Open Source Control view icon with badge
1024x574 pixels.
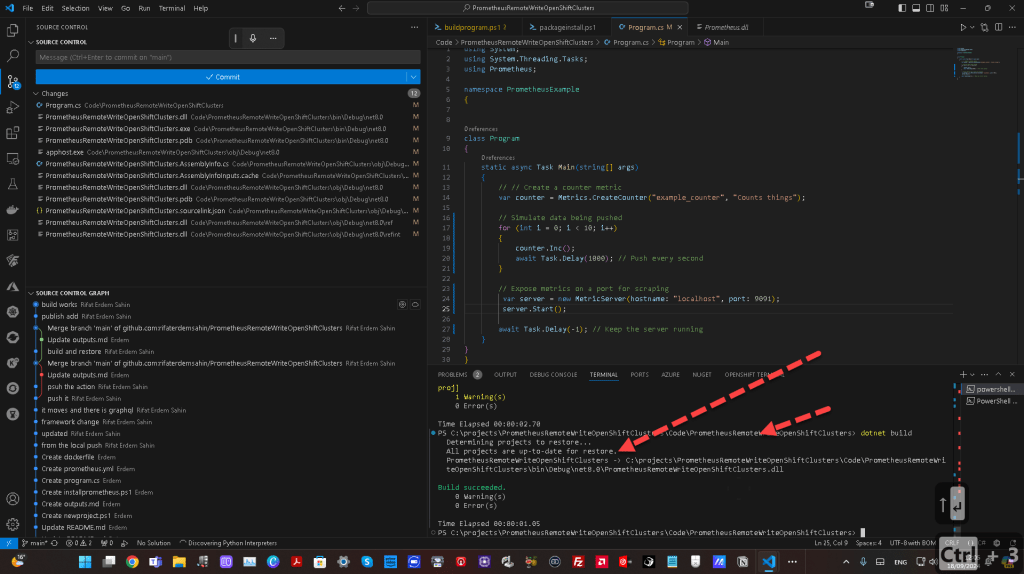12,82
